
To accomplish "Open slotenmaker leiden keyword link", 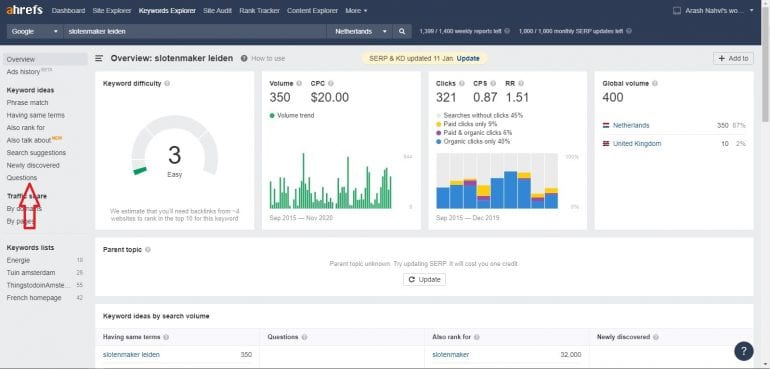I will [x=131, y=354].
